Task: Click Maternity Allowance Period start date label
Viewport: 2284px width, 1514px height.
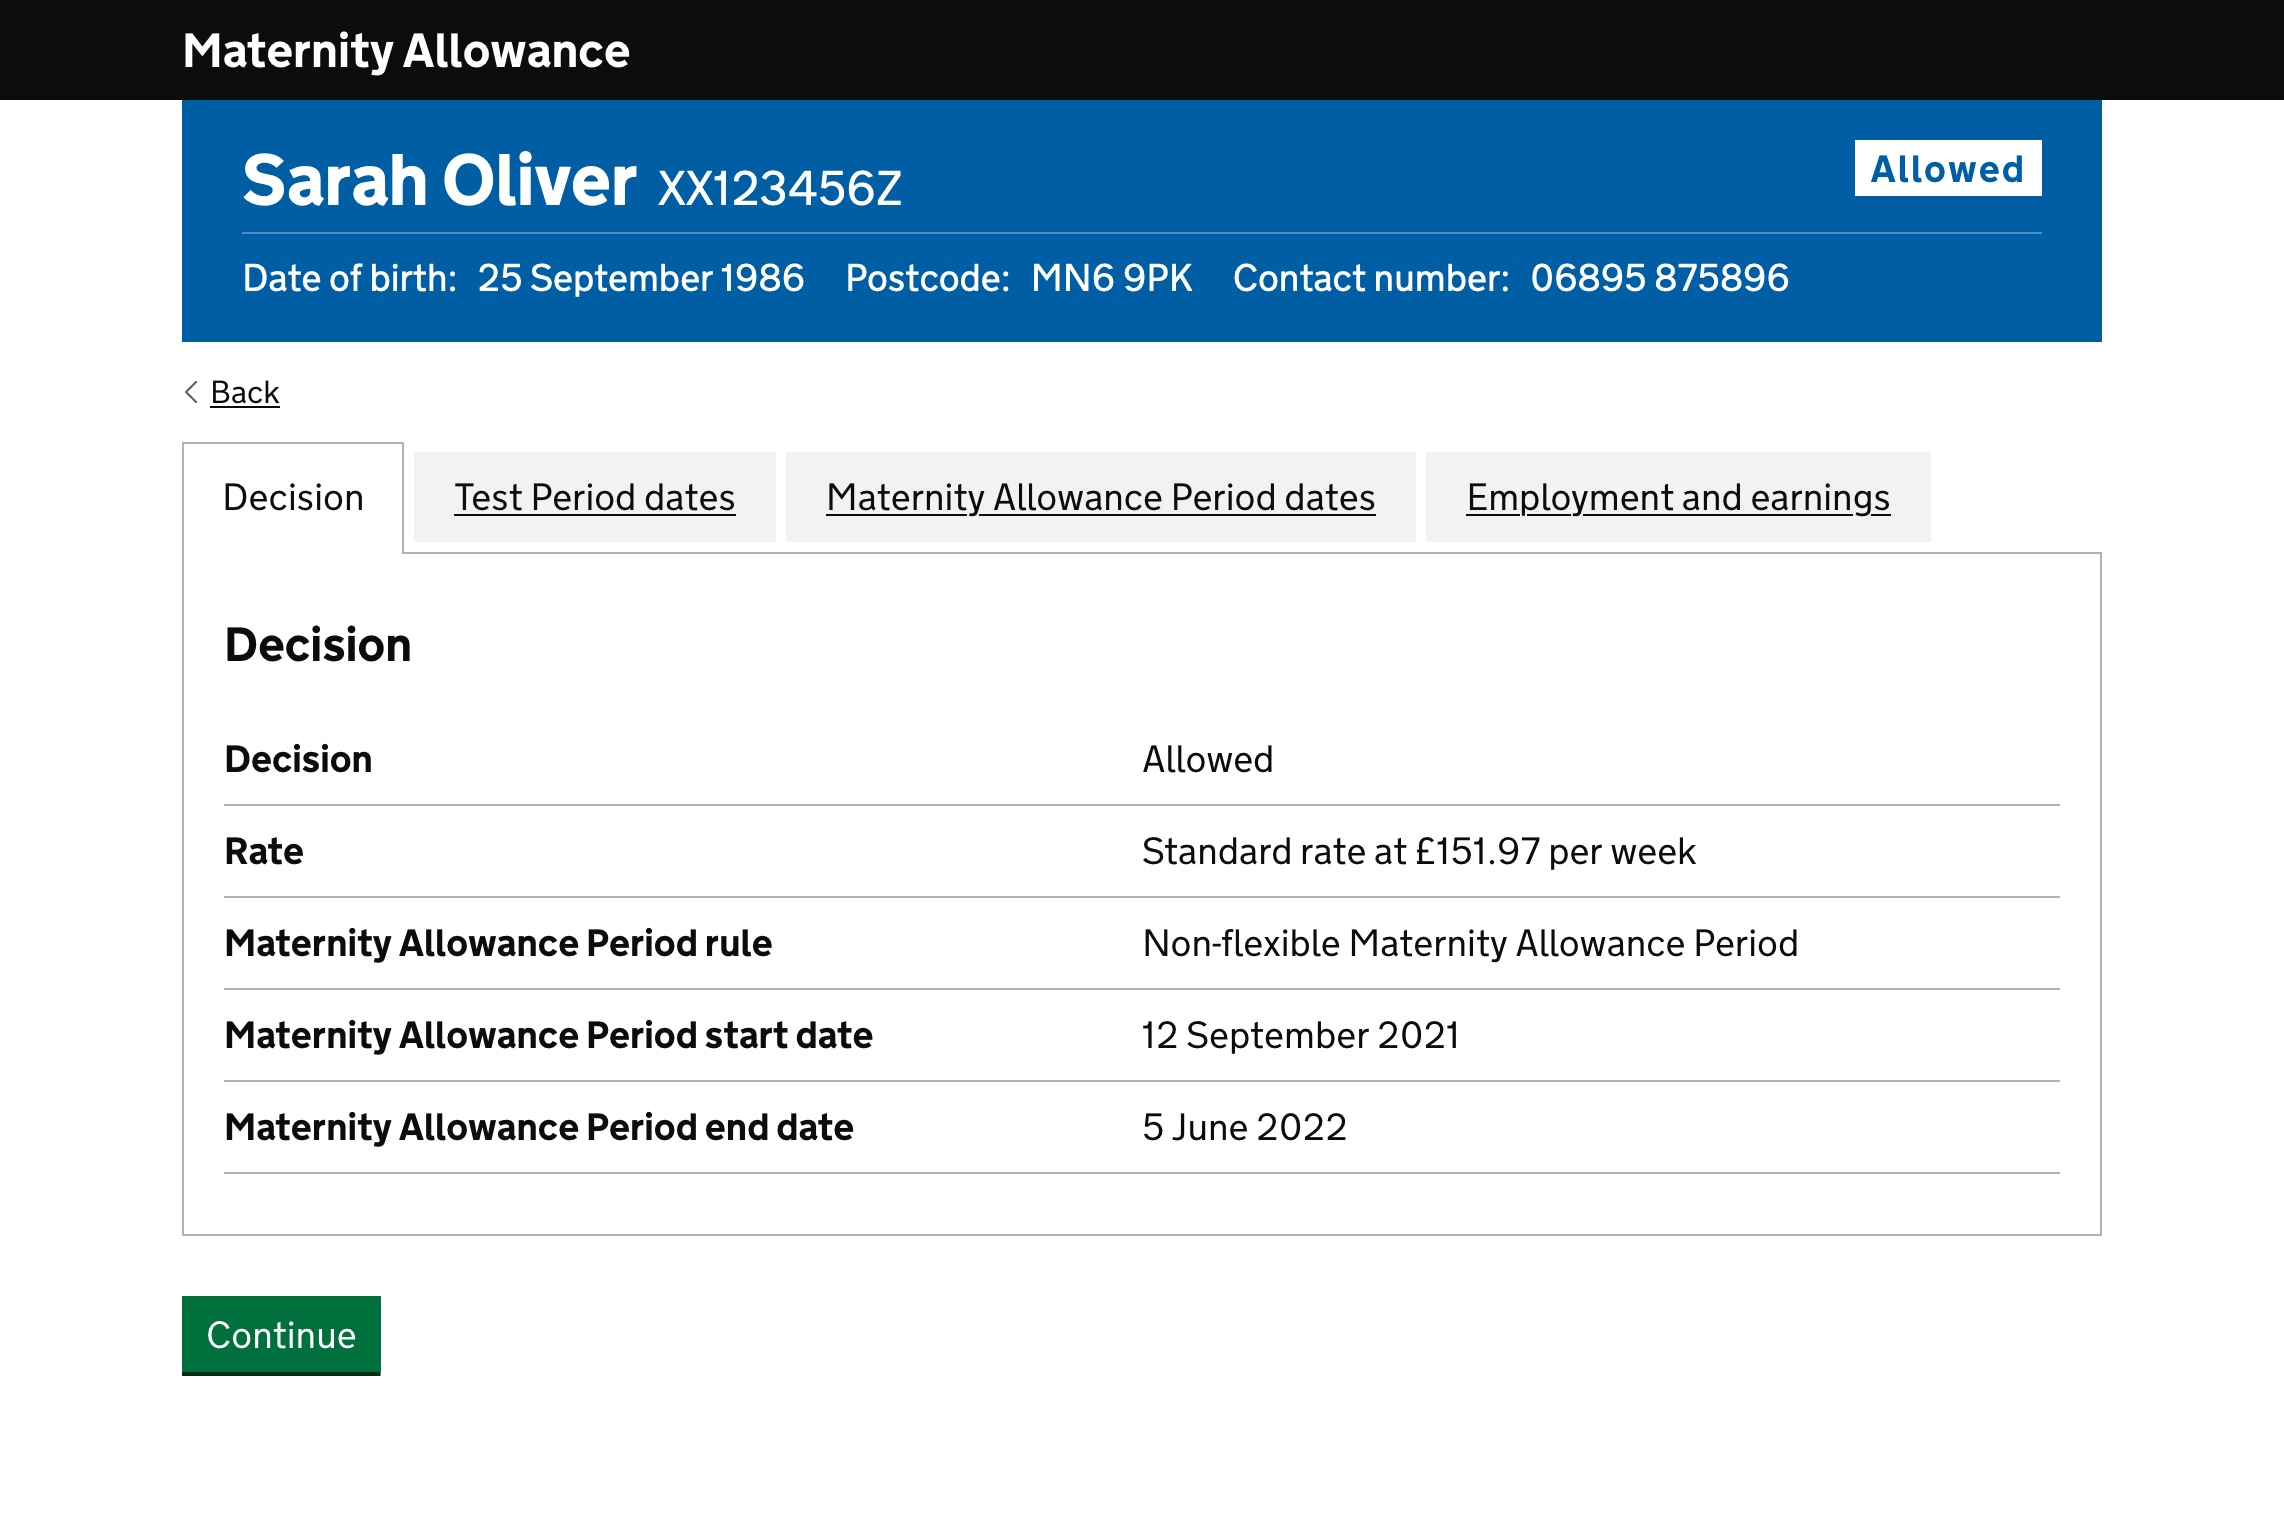Action: pos(549,1036)
